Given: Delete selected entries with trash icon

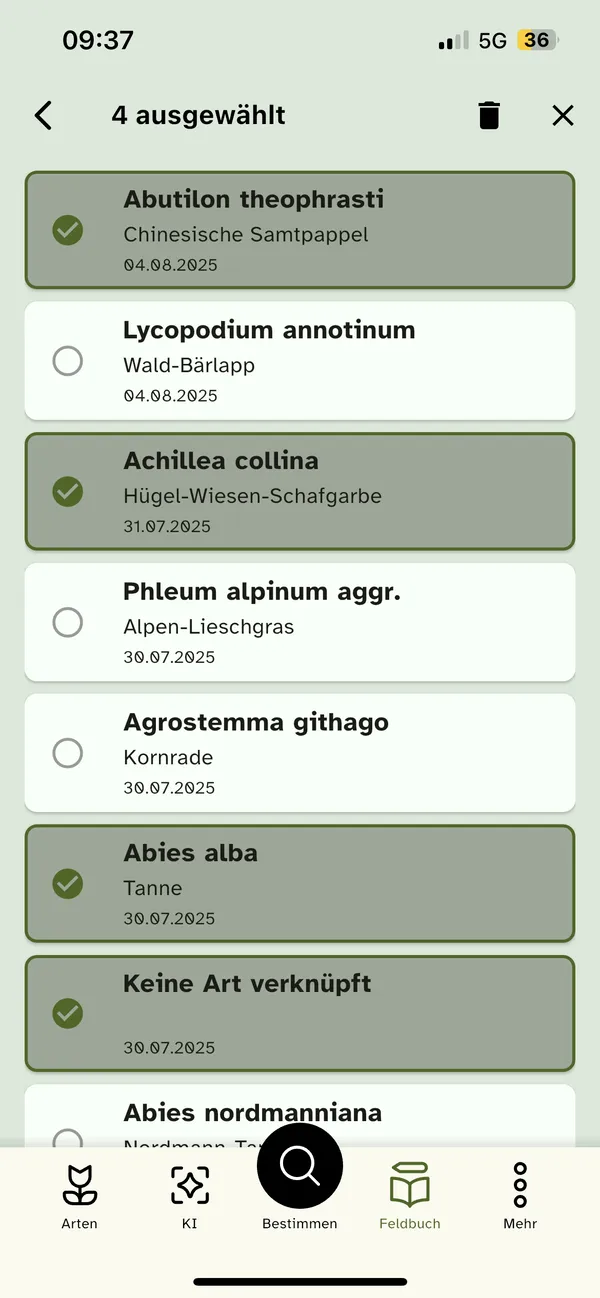Looking at the screenshot, I should [x=488, y=116].
